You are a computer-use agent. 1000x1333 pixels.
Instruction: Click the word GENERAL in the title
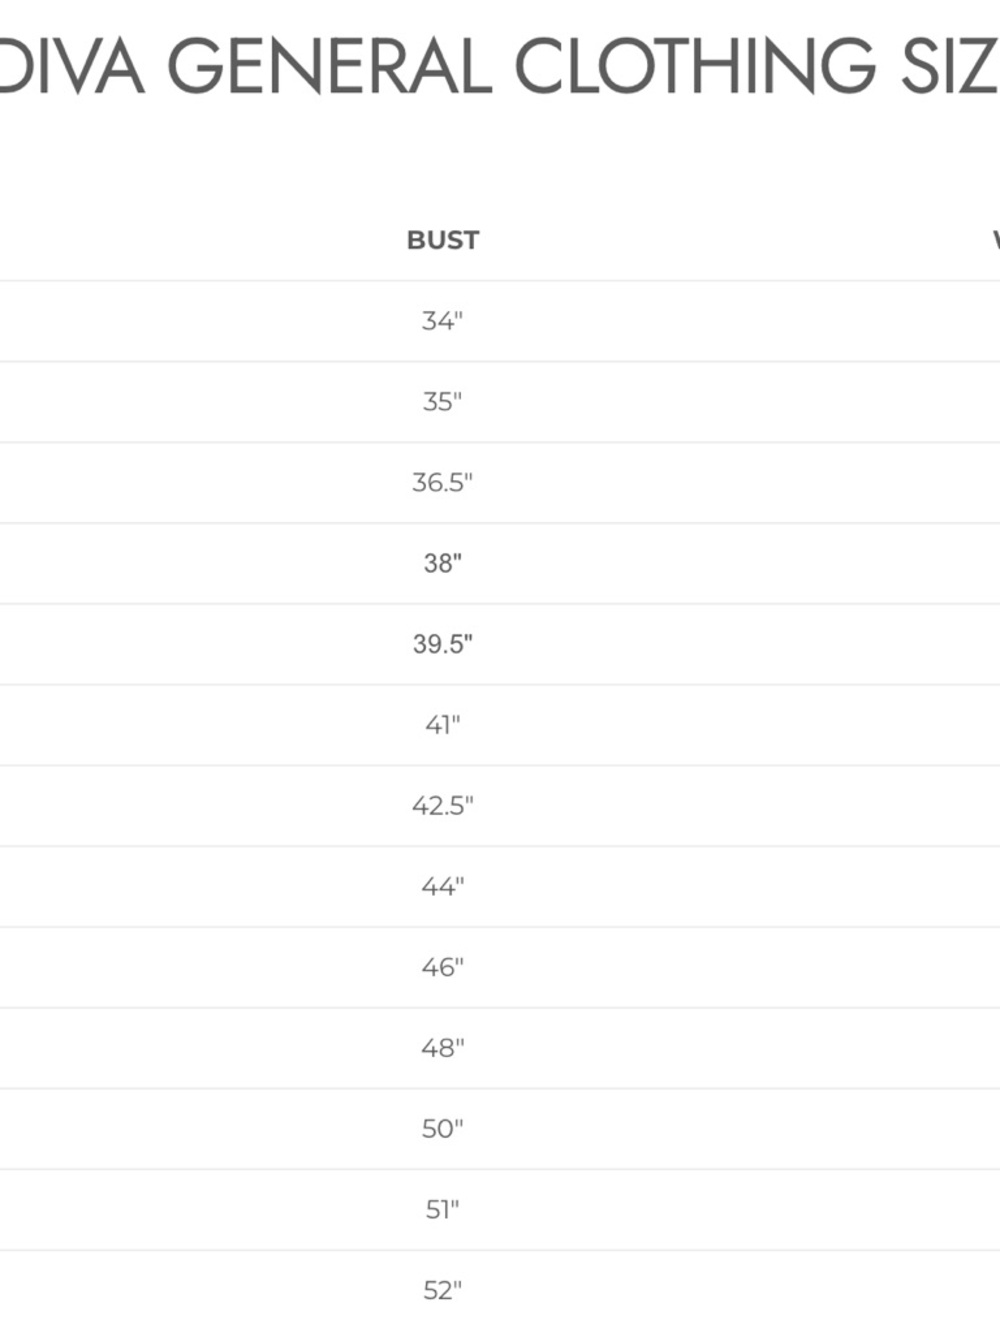(x=330, y=66)
